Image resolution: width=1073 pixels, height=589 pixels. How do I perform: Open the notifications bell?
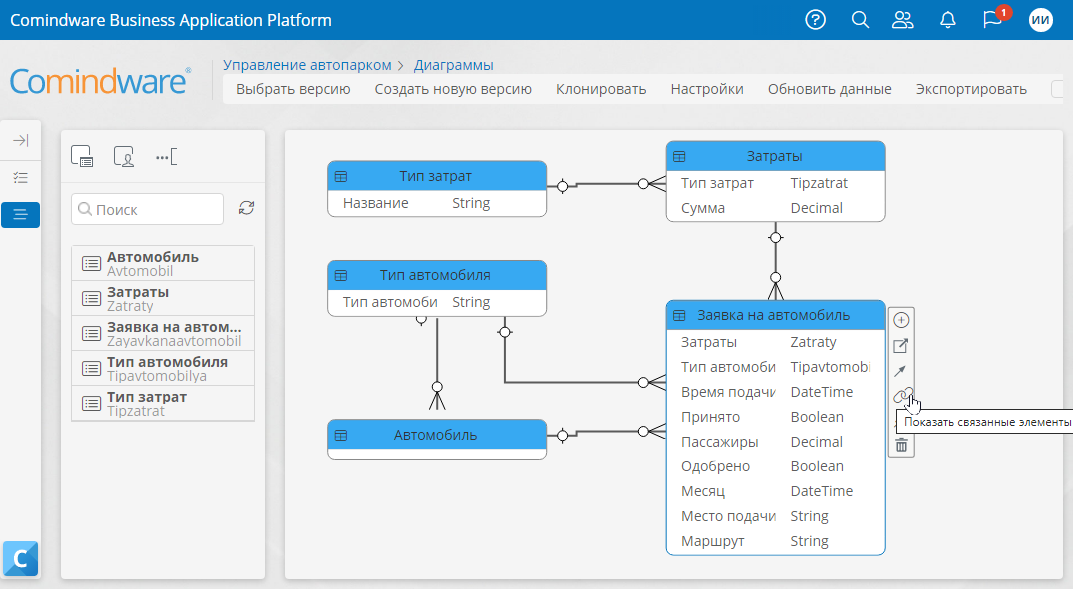click(x=948, y=20)
